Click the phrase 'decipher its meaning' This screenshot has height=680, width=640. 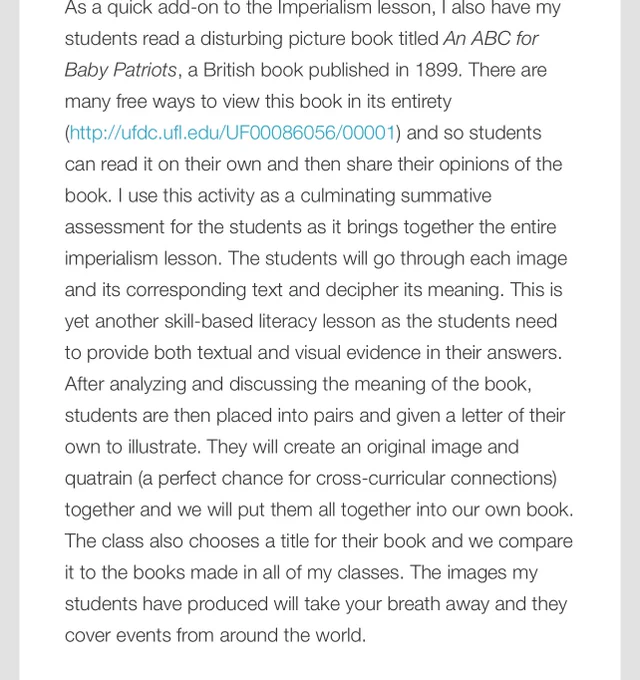tap(415, 290)
